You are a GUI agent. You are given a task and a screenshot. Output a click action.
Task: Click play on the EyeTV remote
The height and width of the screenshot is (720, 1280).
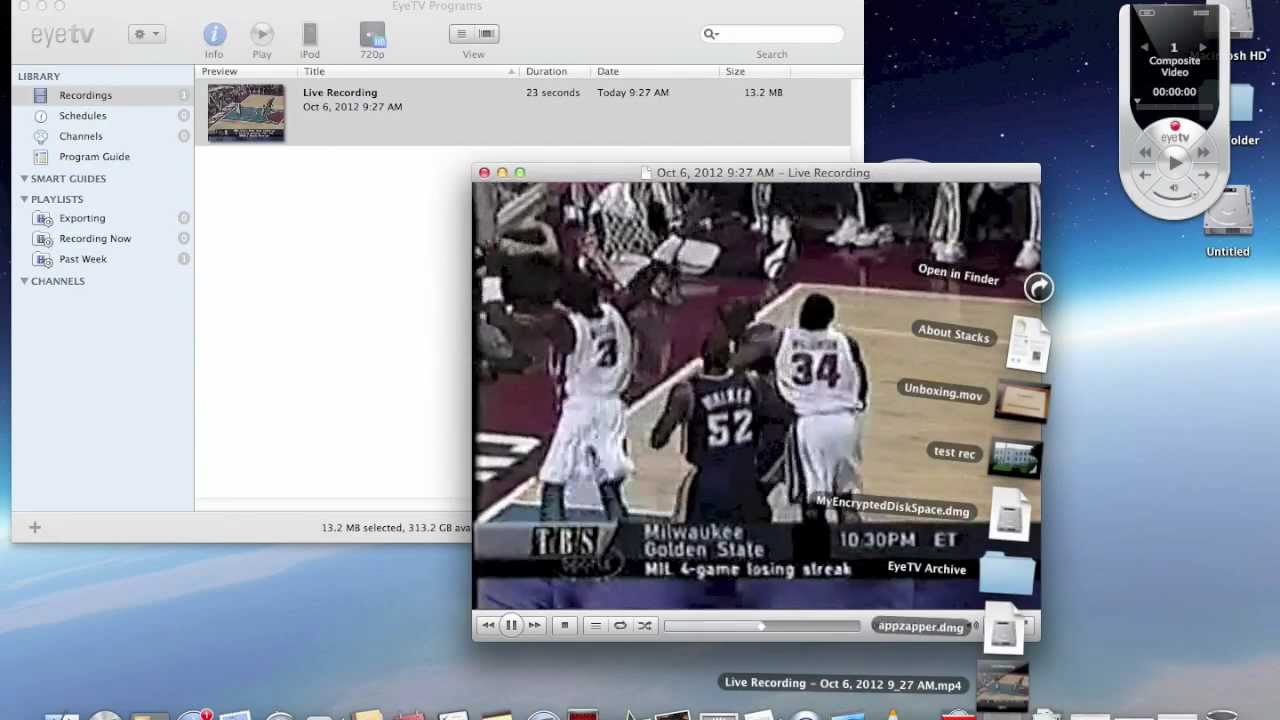tap(1175, 162)
